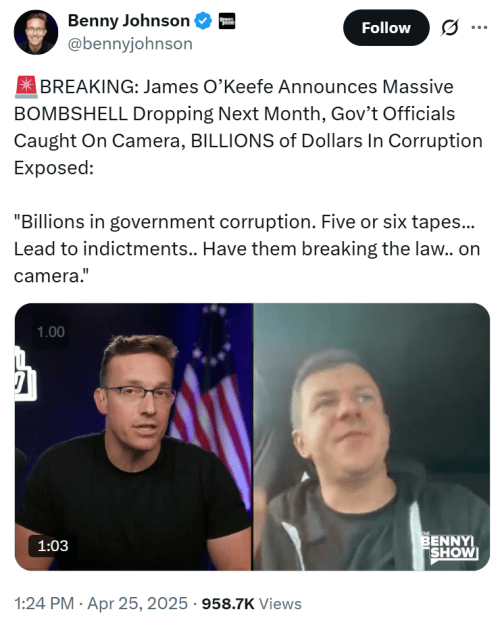Screen dimensions: 500x620
Task: Open the 958.7K Views count
Action: point(251,603)
